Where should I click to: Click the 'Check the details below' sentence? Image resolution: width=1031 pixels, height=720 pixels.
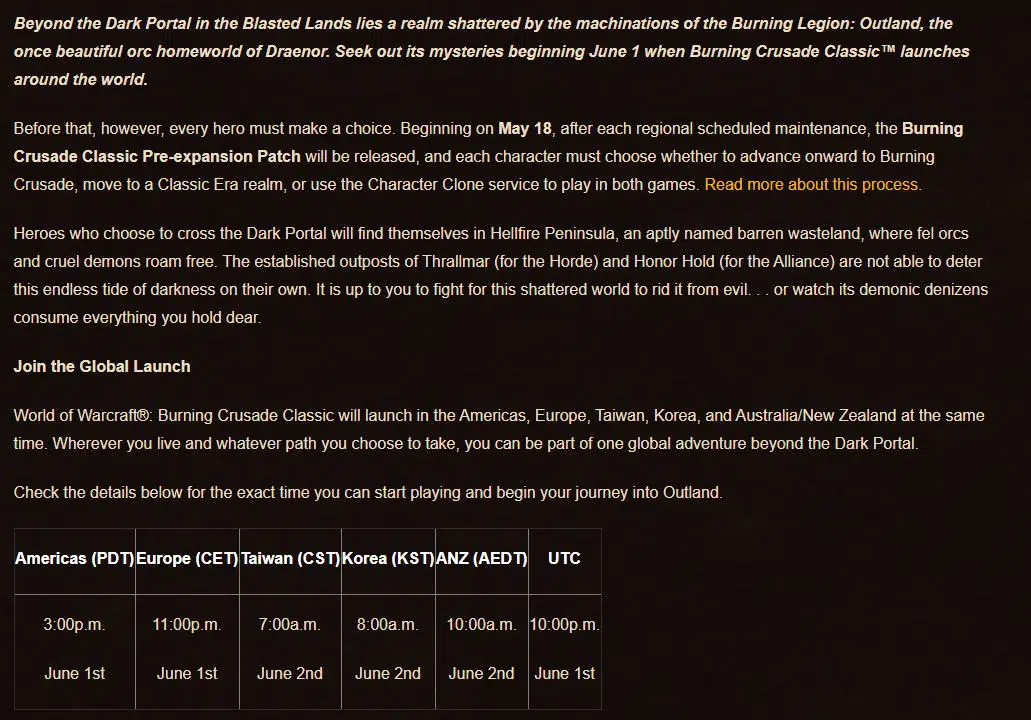(367, 492)
